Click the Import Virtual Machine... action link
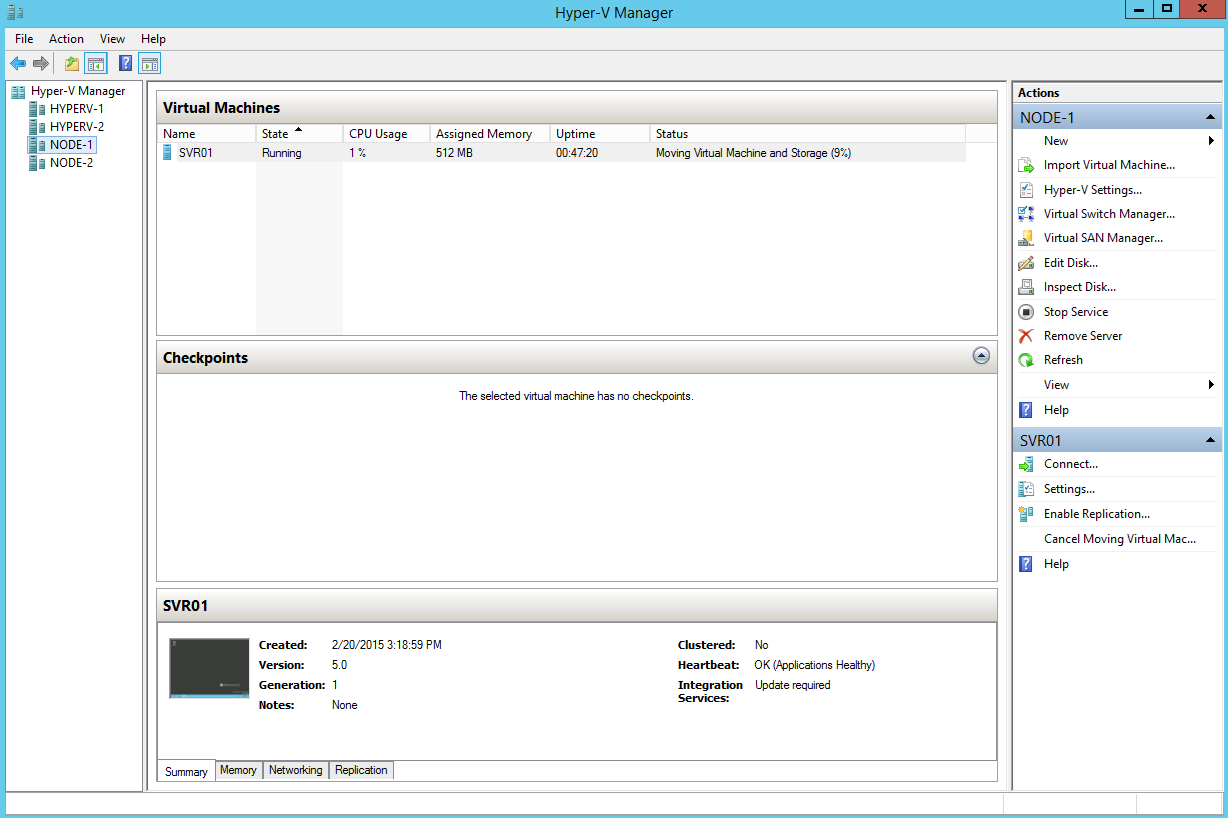 pos(1109,165)
